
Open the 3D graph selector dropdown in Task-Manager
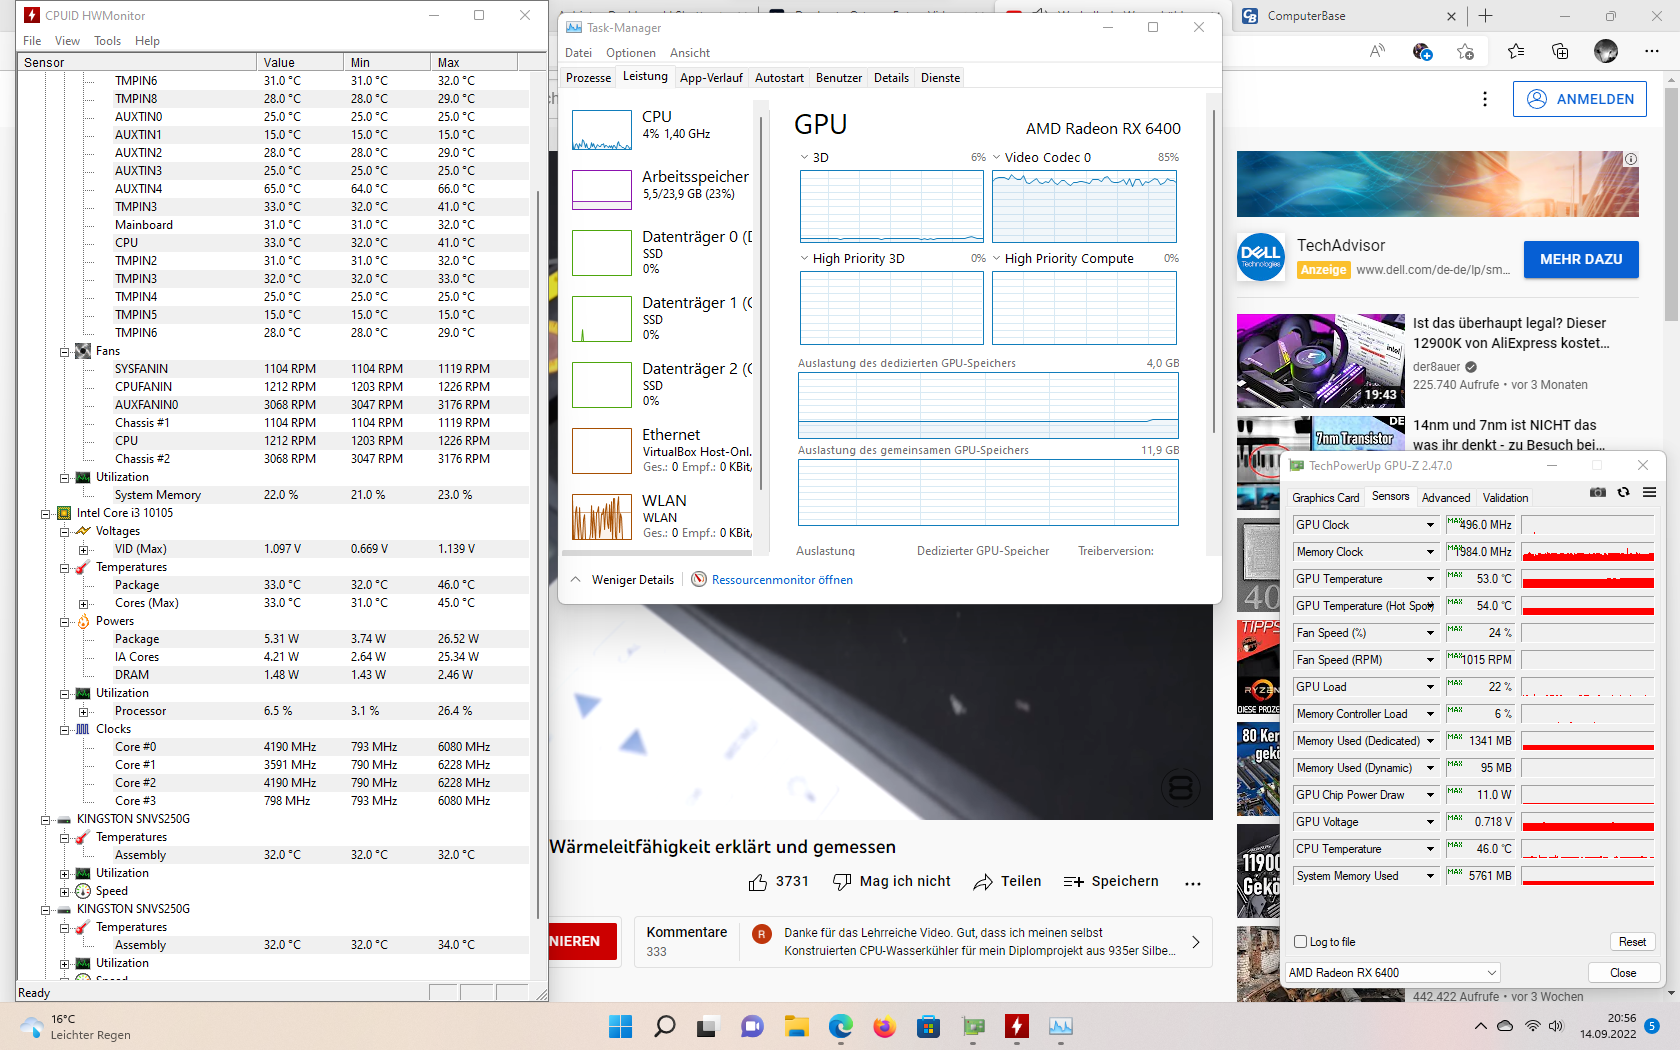point(804,157)
